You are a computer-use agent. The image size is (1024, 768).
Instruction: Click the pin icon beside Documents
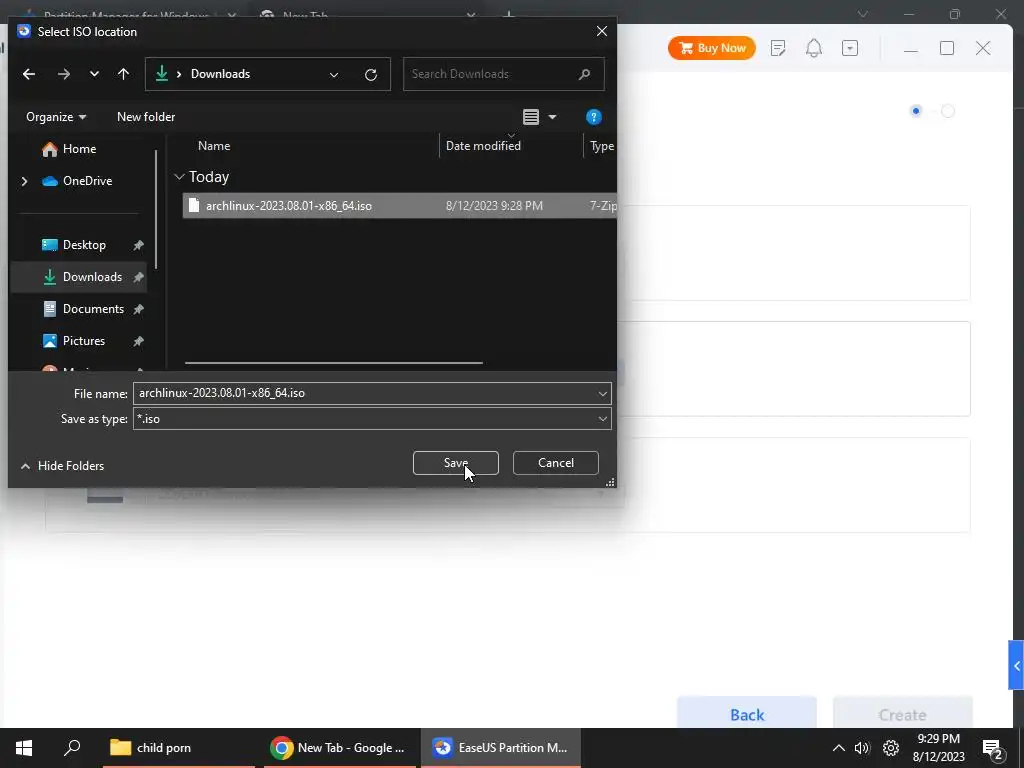138,309
